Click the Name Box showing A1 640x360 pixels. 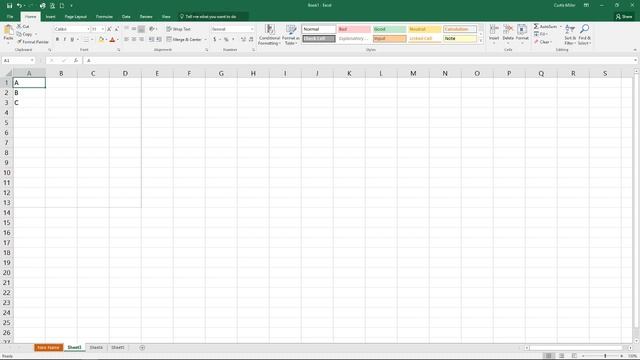pos(18,60)
